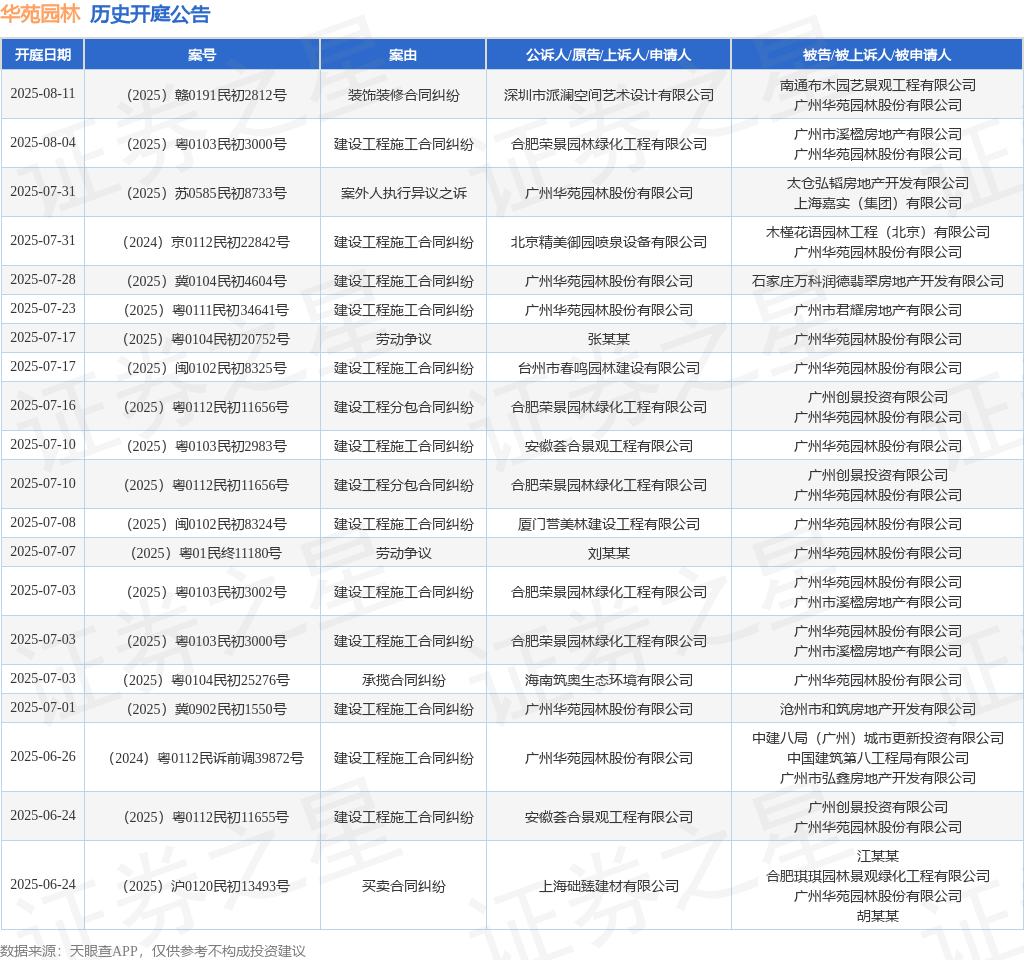
Task: Click 太仓弘韬房地产开发有限公司
Action: coord(878,184)
